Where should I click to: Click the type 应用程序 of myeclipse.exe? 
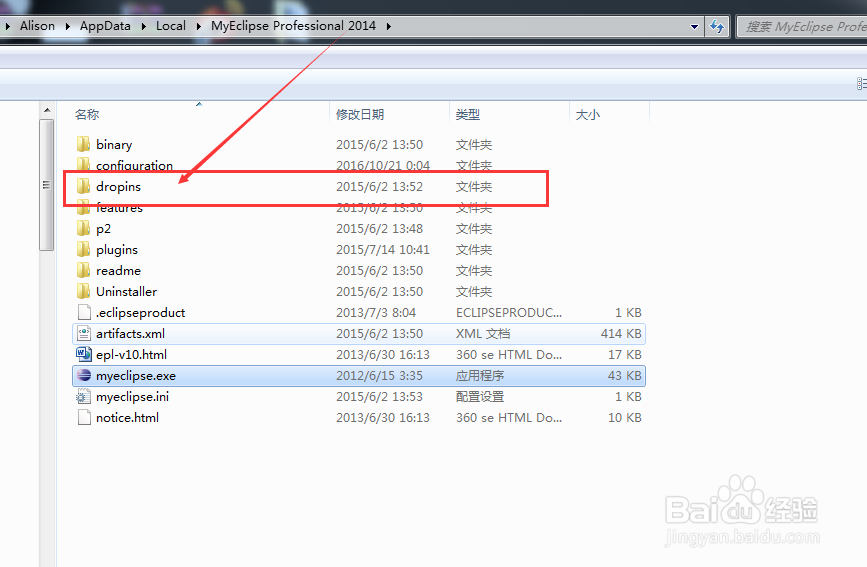coord(480,376)
